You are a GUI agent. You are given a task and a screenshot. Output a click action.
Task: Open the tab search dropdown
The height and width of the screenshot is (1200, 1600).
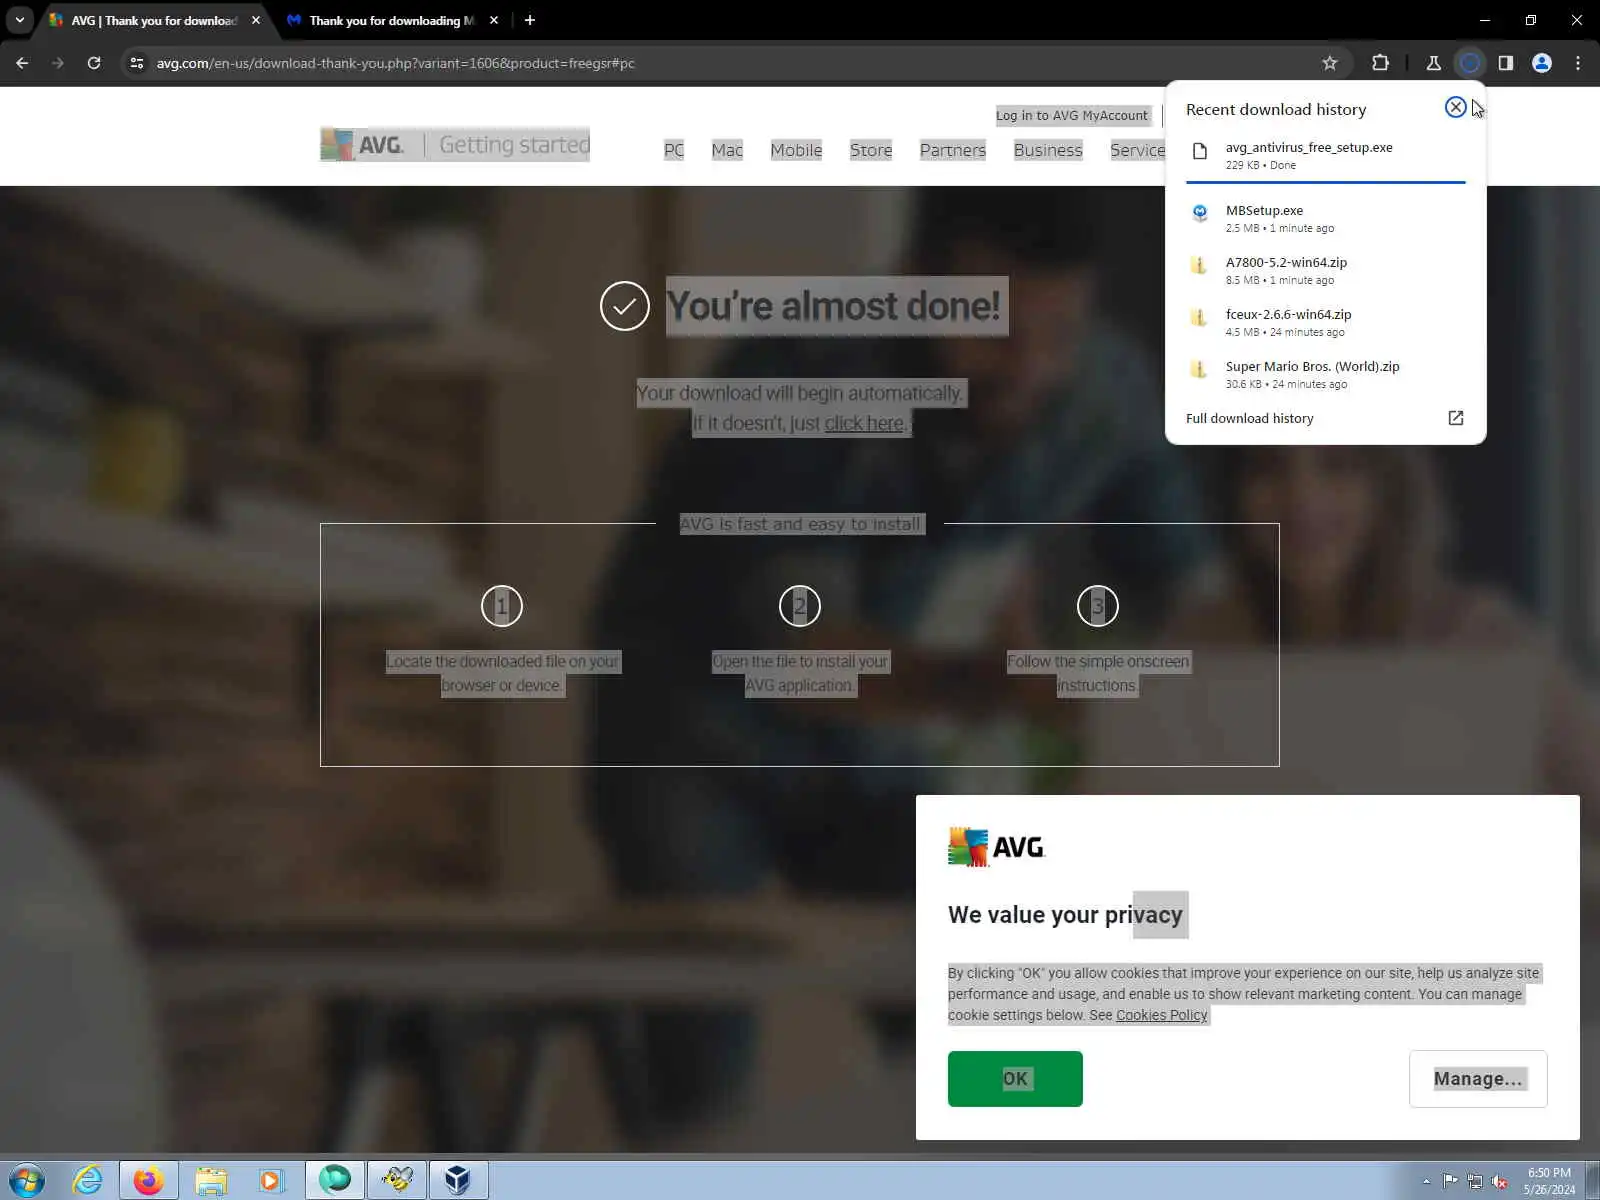(x=19, y=20)
